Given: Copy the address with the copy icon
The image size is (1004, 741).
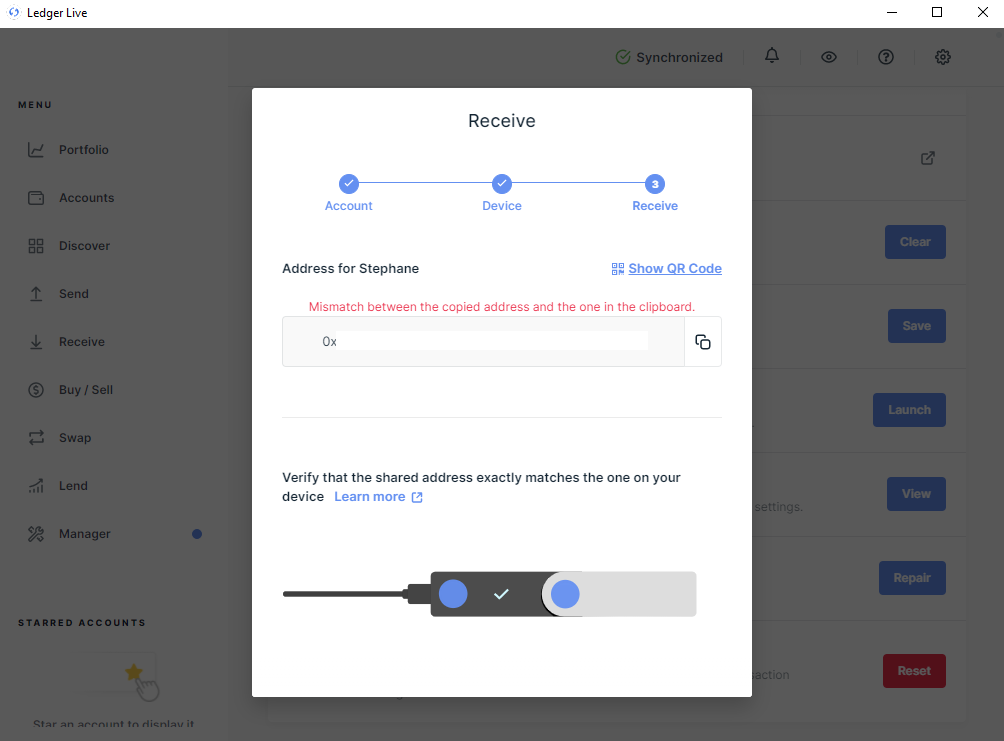Looking at the screenshot, I should [x=703, y=342].
